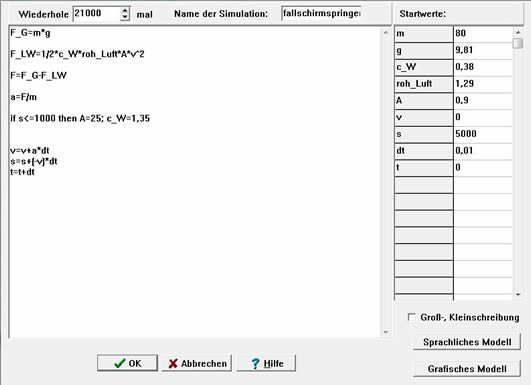Click scroll up arrow of equation editor
Screen dimensions: 531x385
pyautogui.click(x=386, y=33)
